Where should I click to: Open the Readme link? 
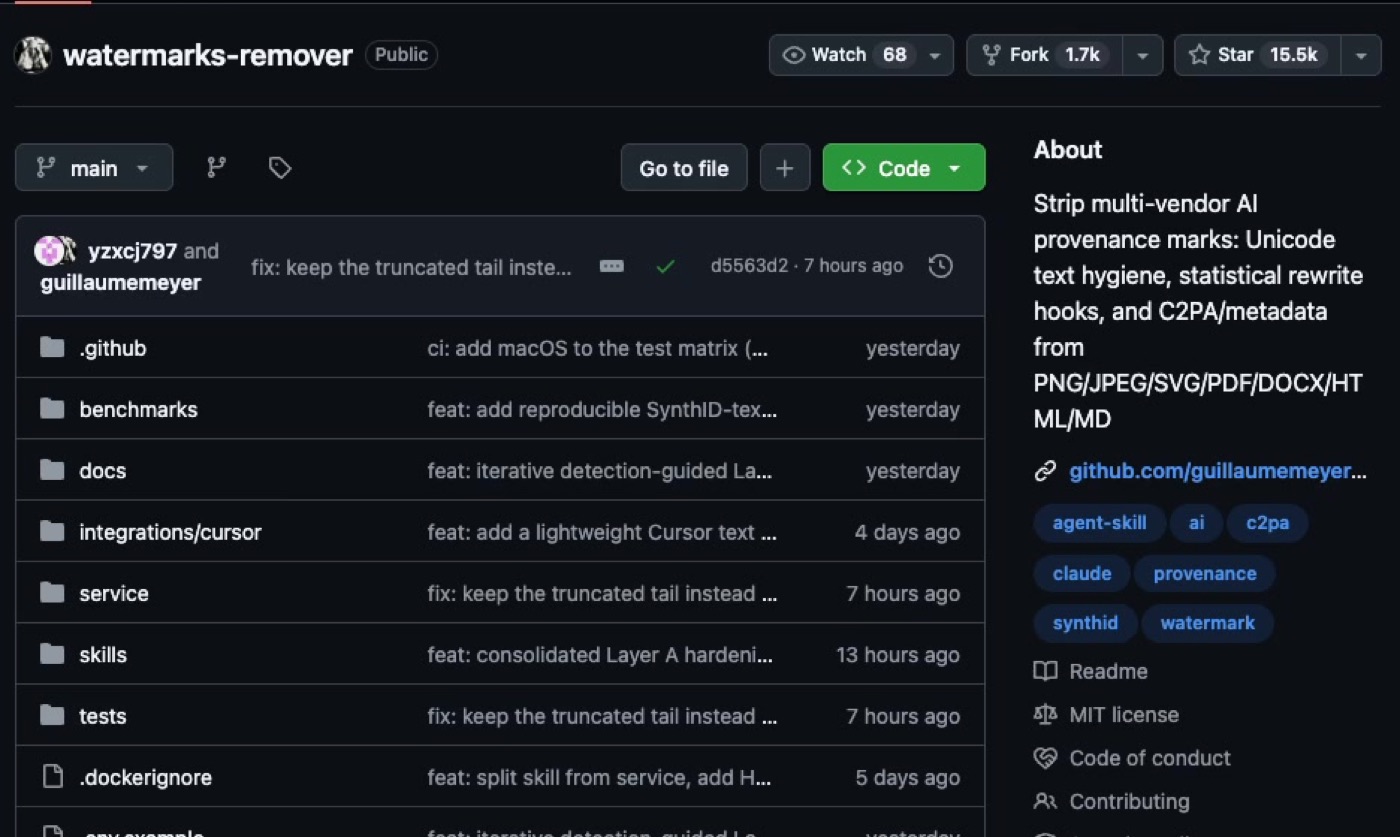pyautogui.click(x=1108, y=671)
